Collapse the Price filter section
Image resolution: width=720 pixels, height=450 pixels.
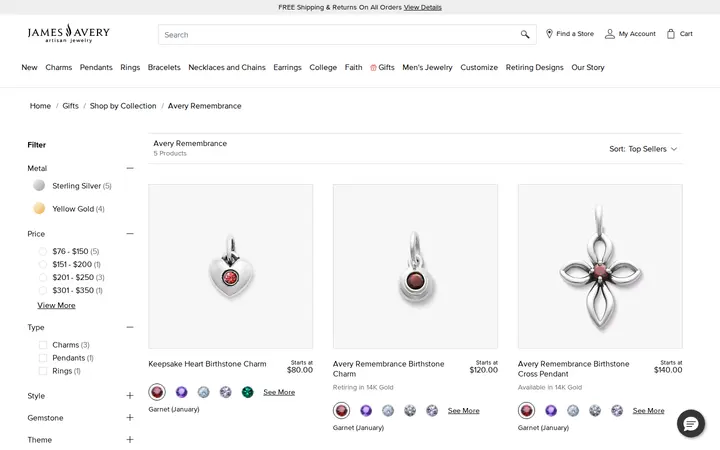[130, 233]
